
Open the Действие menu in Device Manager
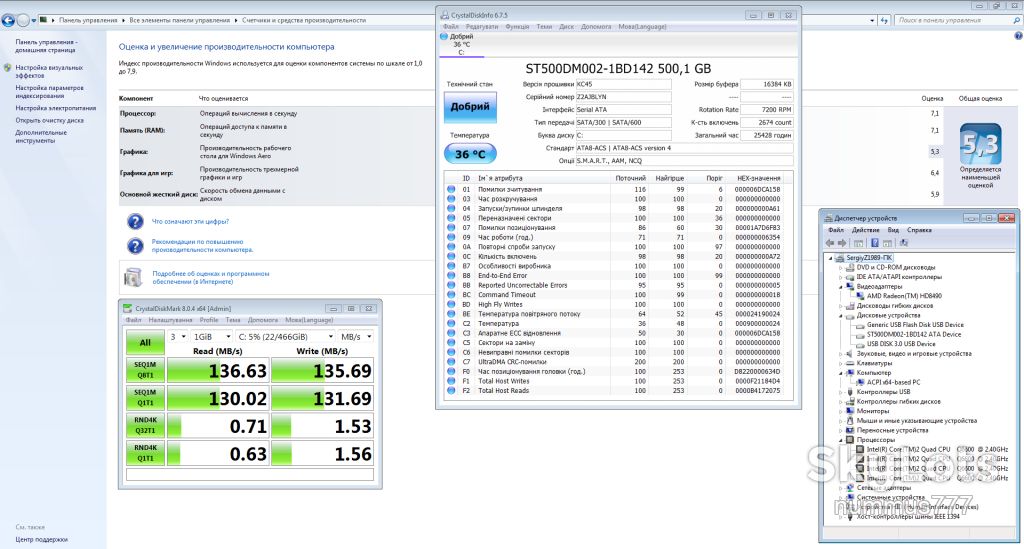pos(865,230)
